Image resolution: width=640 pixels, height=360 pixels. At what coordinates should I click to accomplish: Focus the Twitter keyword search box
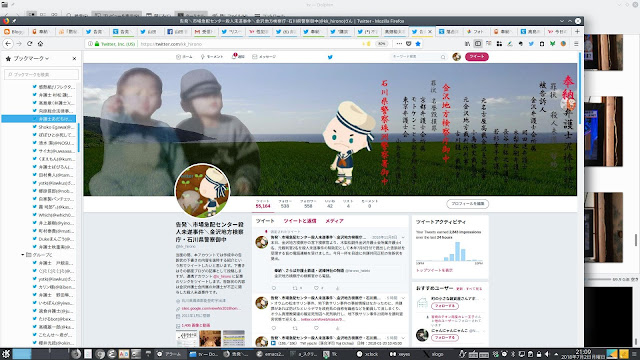(418, 57)
